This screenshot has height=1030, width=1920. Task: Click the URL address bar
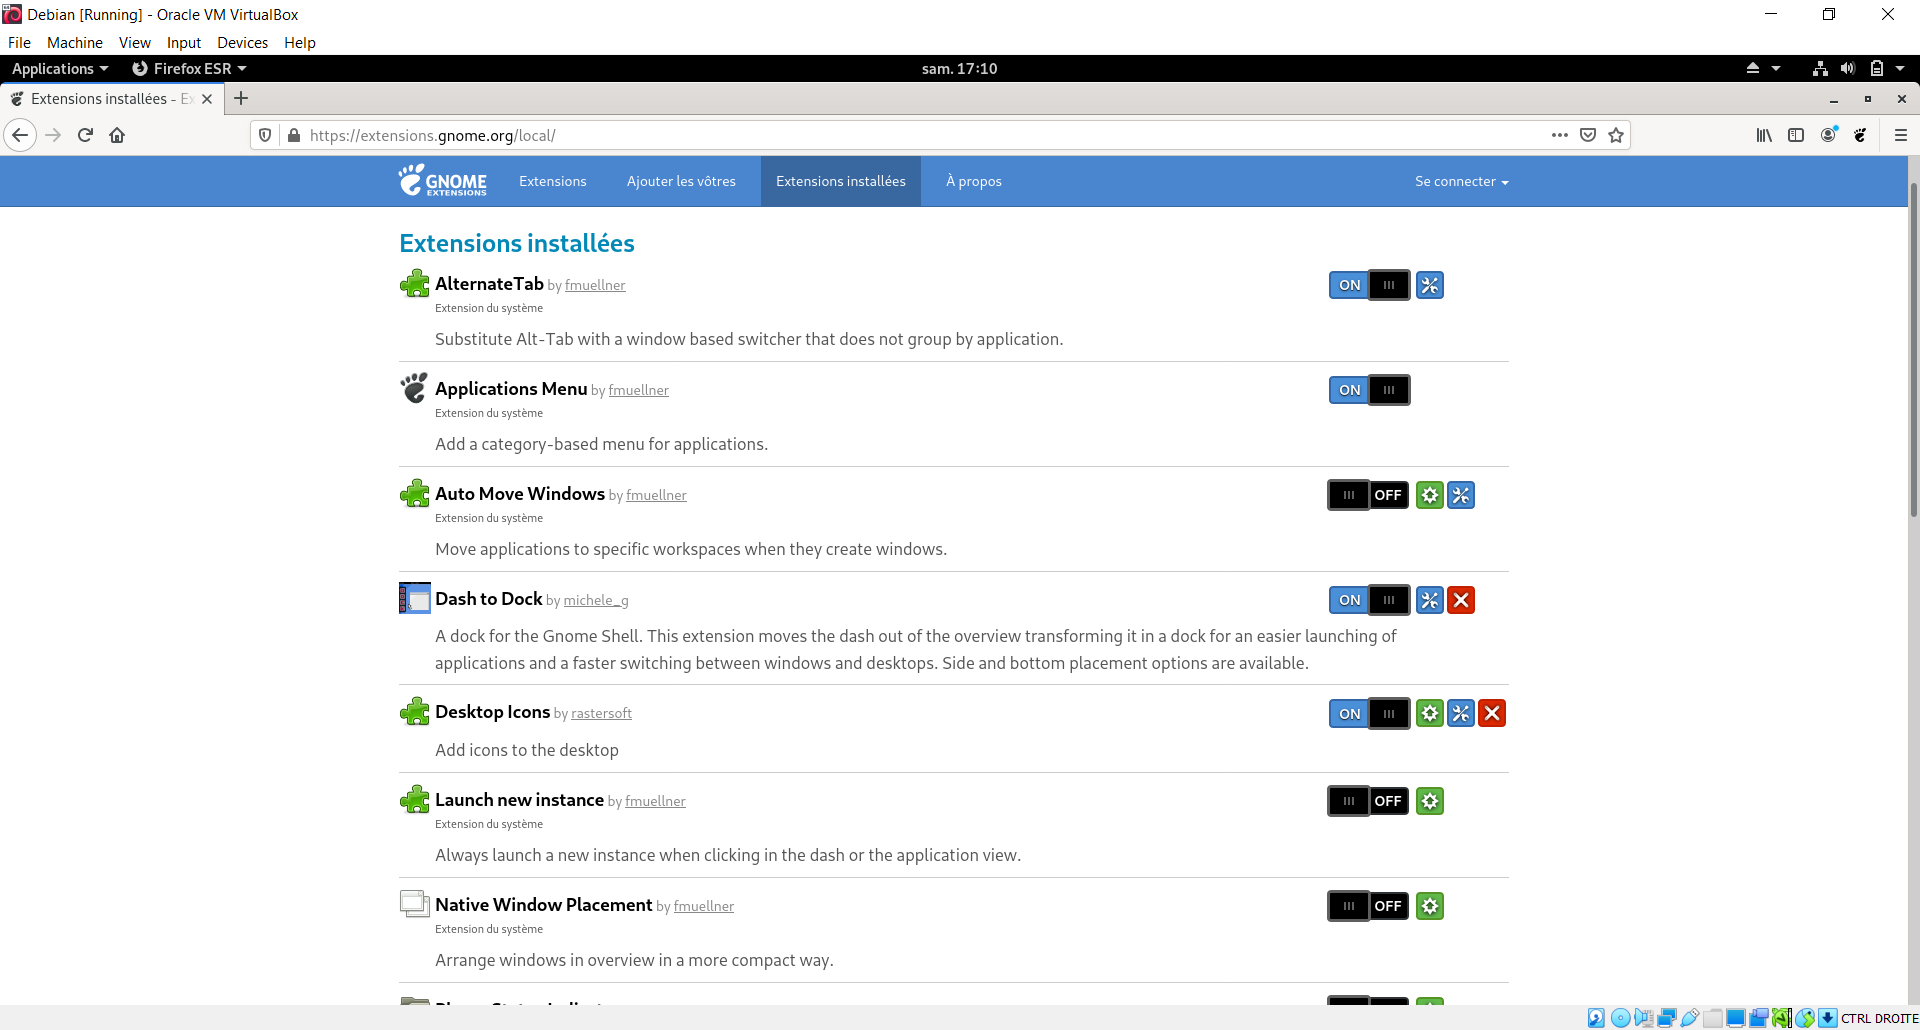[x=900, y=135]
